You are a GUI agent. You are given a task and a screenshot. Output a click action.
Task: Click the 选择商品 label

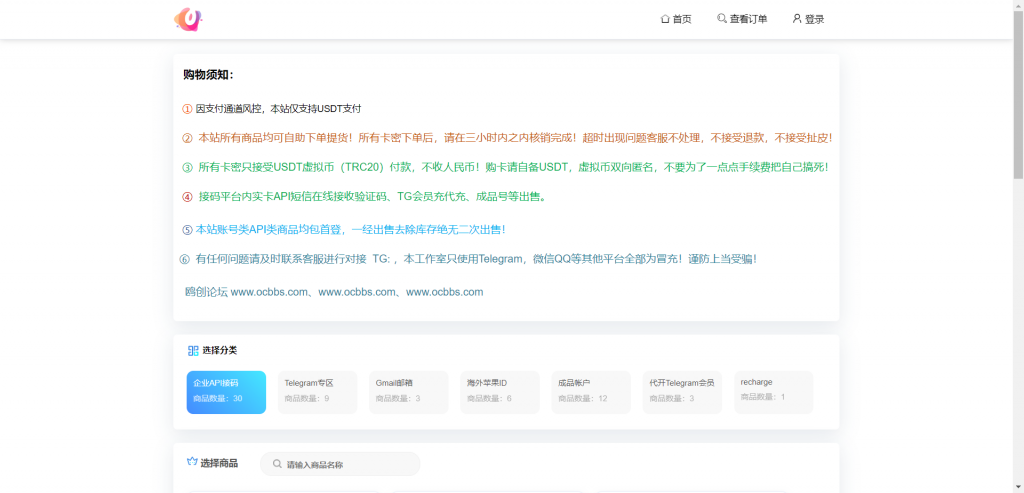[x=219, y=464]
